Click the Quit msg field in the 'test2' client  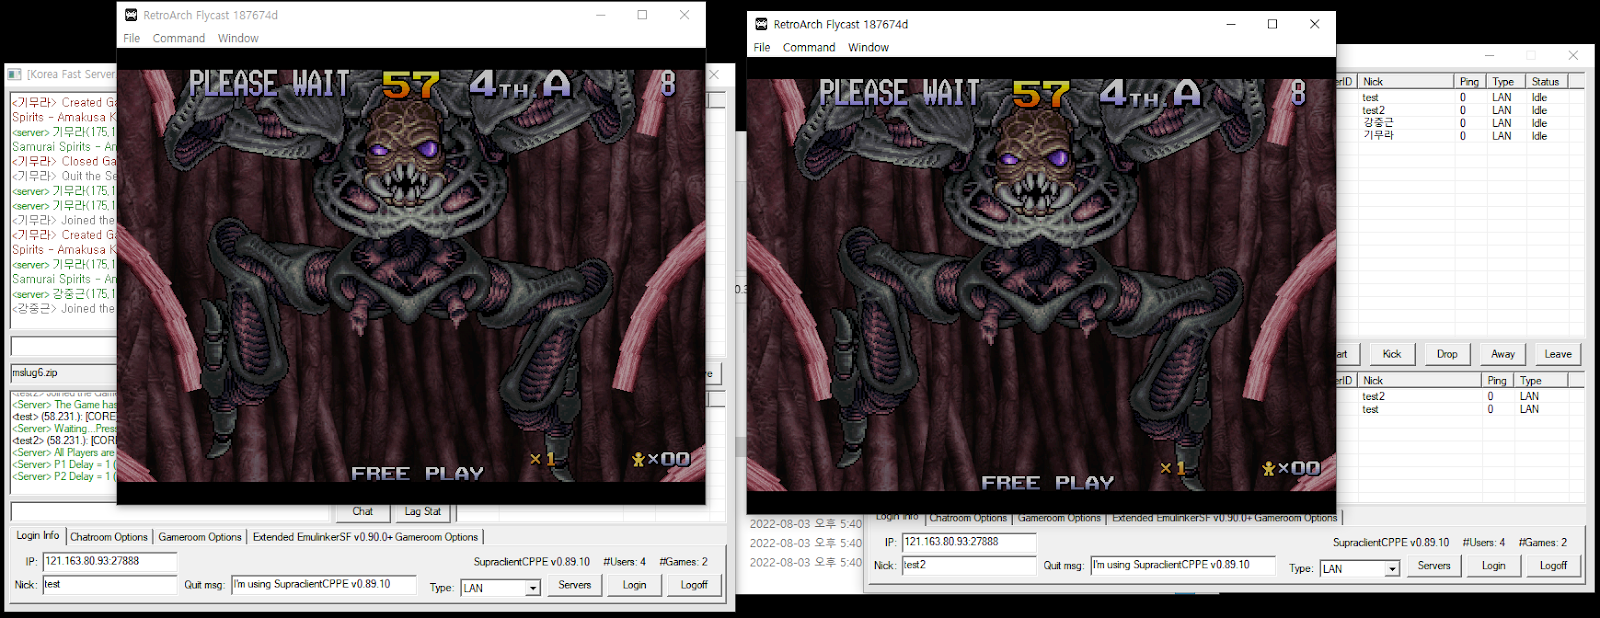[1184, 565]
